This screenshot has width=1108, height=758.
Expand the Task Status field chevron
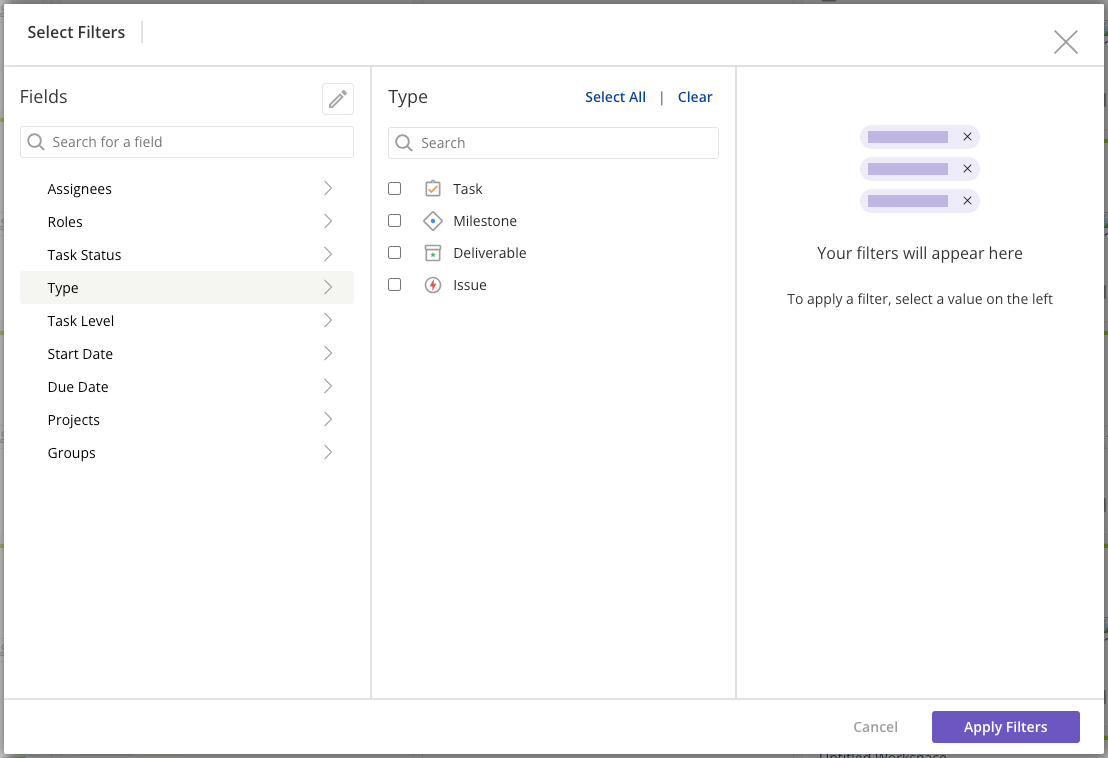(x=328, y=254)
